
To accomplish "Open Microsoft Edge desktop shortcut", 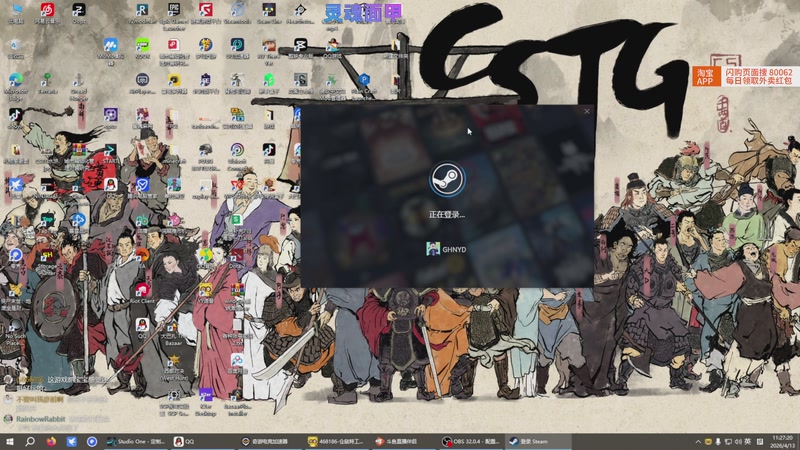I will tap(15, 84).
